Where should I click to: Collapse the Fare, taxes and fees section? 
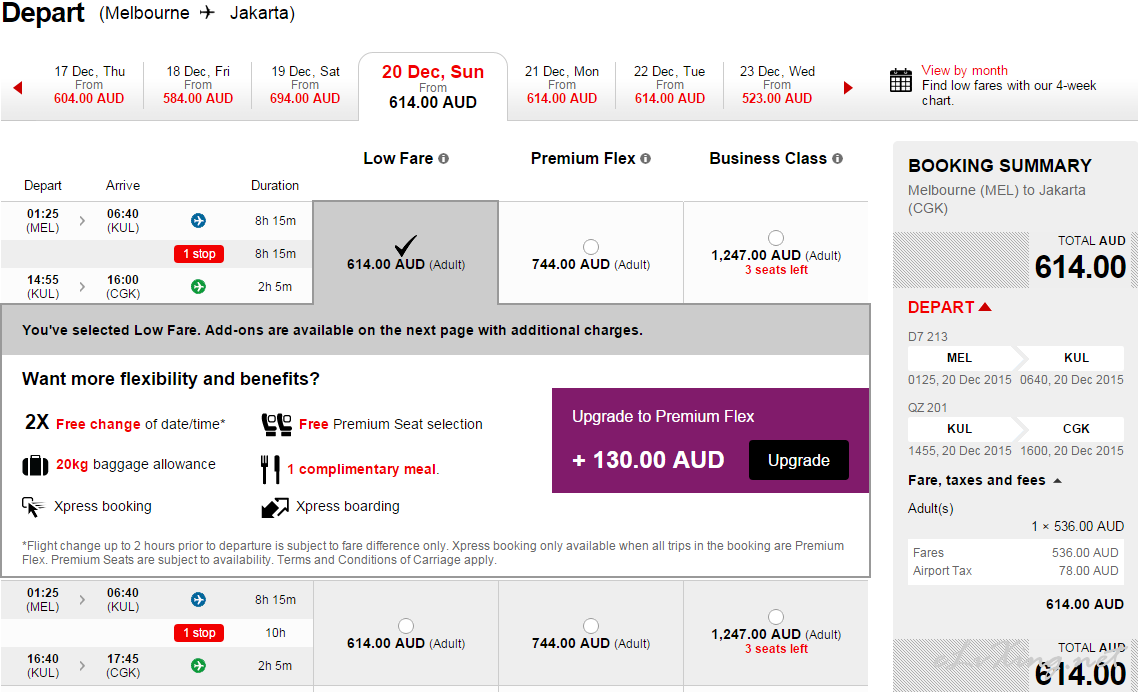pos(1057,481)
